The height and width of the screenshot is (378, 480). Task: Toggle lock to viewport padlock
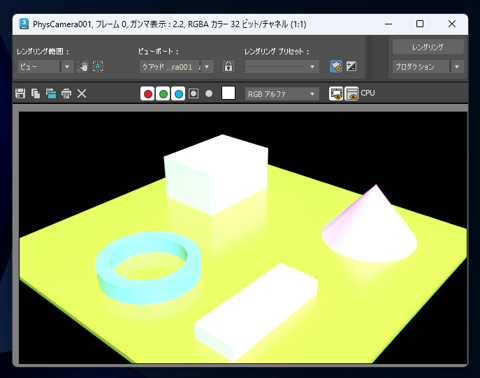[x=228, y=66]
